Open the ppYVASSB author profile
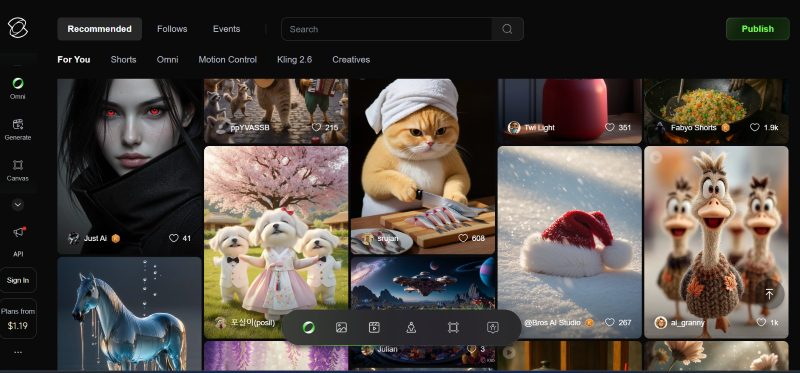Viewport: 800px width, 373px height. (243, 128)
